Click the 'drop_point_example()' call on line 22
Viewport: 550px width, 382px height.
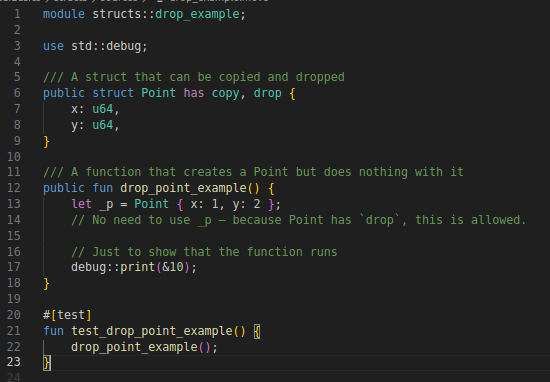pos(141,347)
